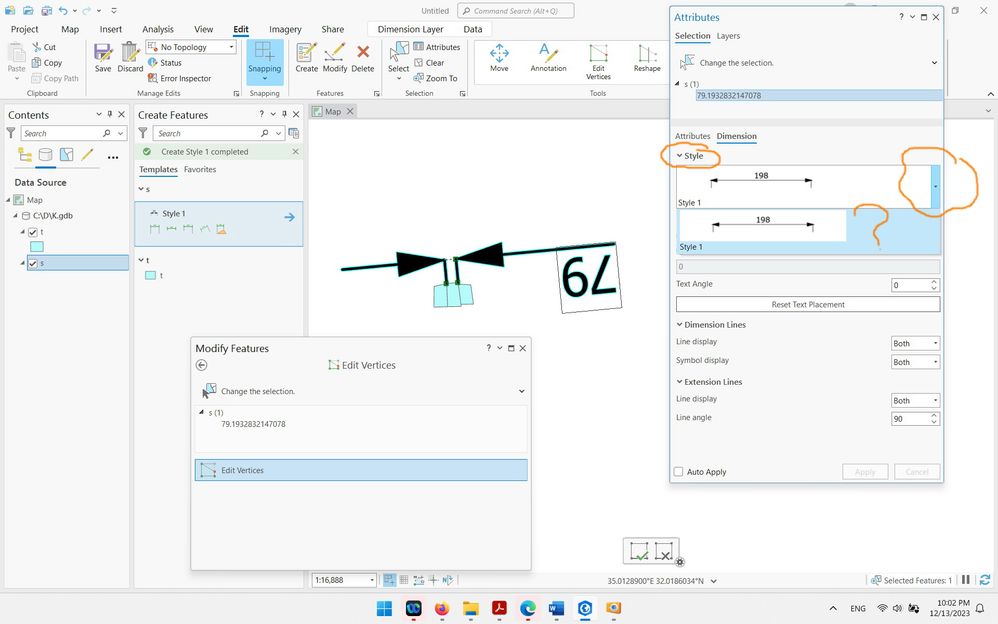Open the Dimension Layer contextual tab
Screen dimensions: 998x624
(411, 29)
